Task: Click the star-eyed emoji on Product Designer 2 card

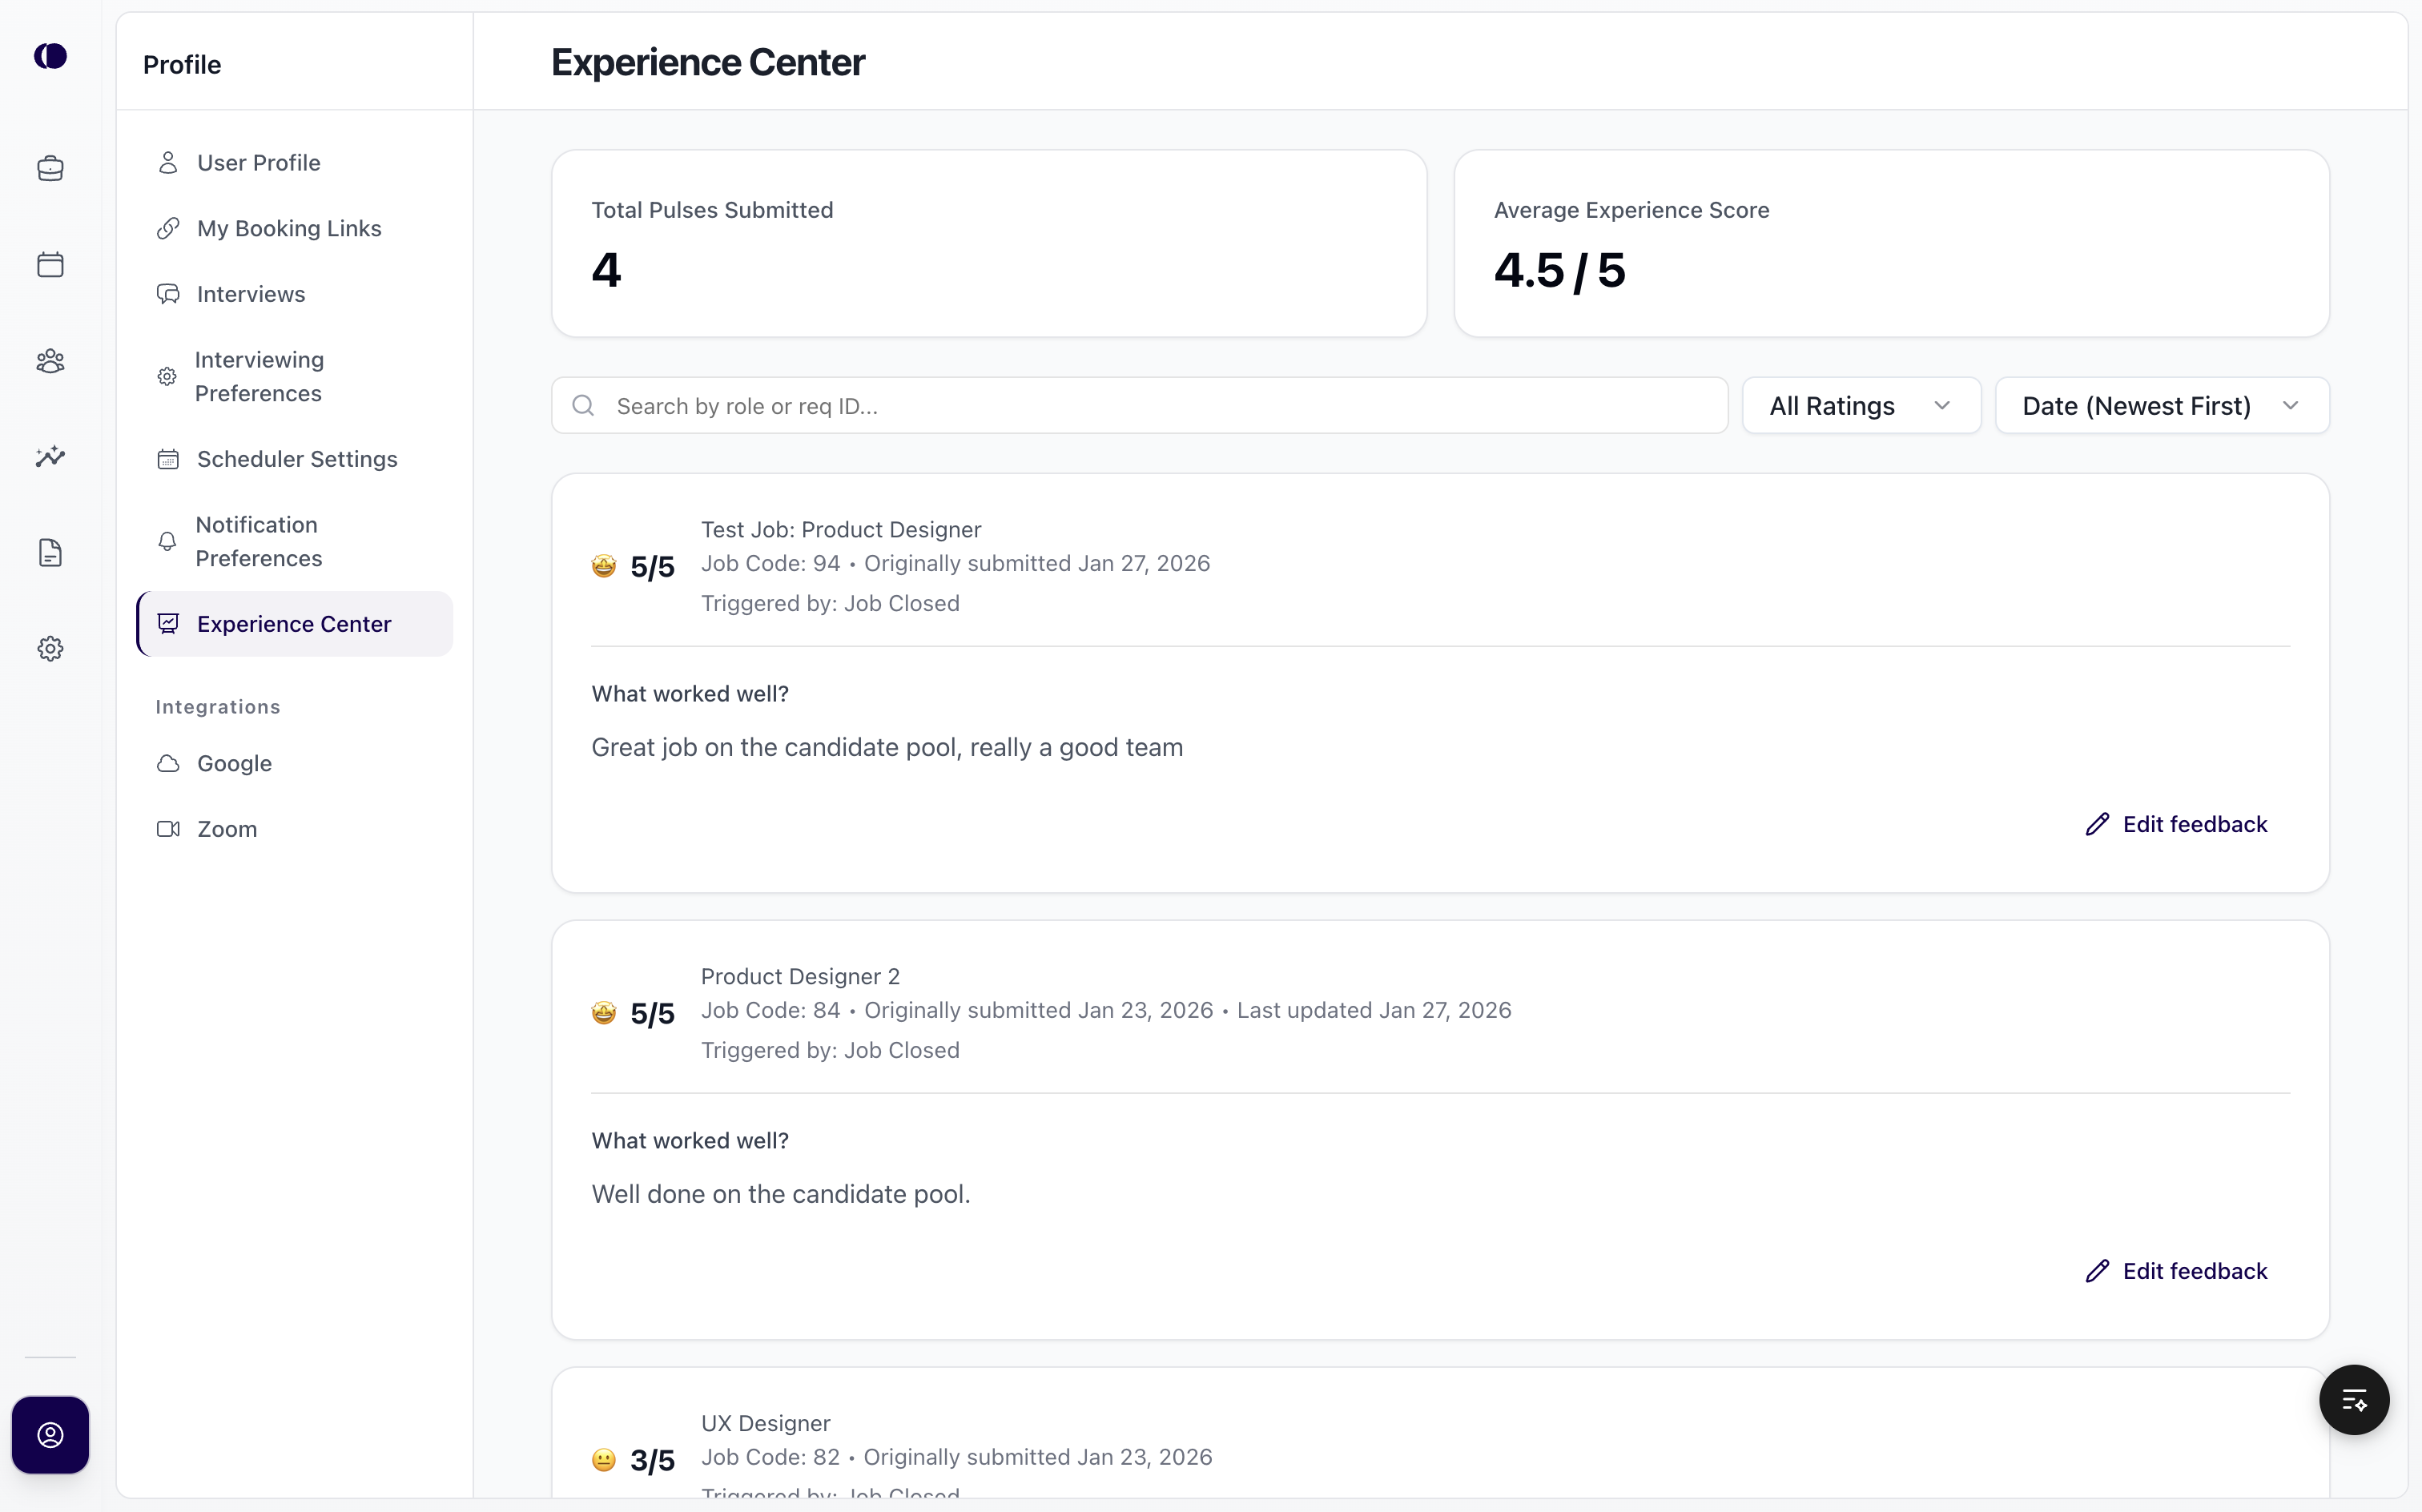Action: (x=604, y=1013)
